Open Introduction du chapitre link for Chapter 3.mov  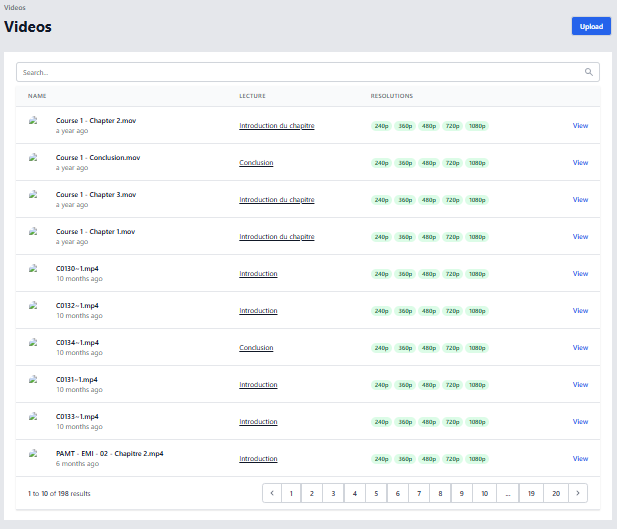276,200
